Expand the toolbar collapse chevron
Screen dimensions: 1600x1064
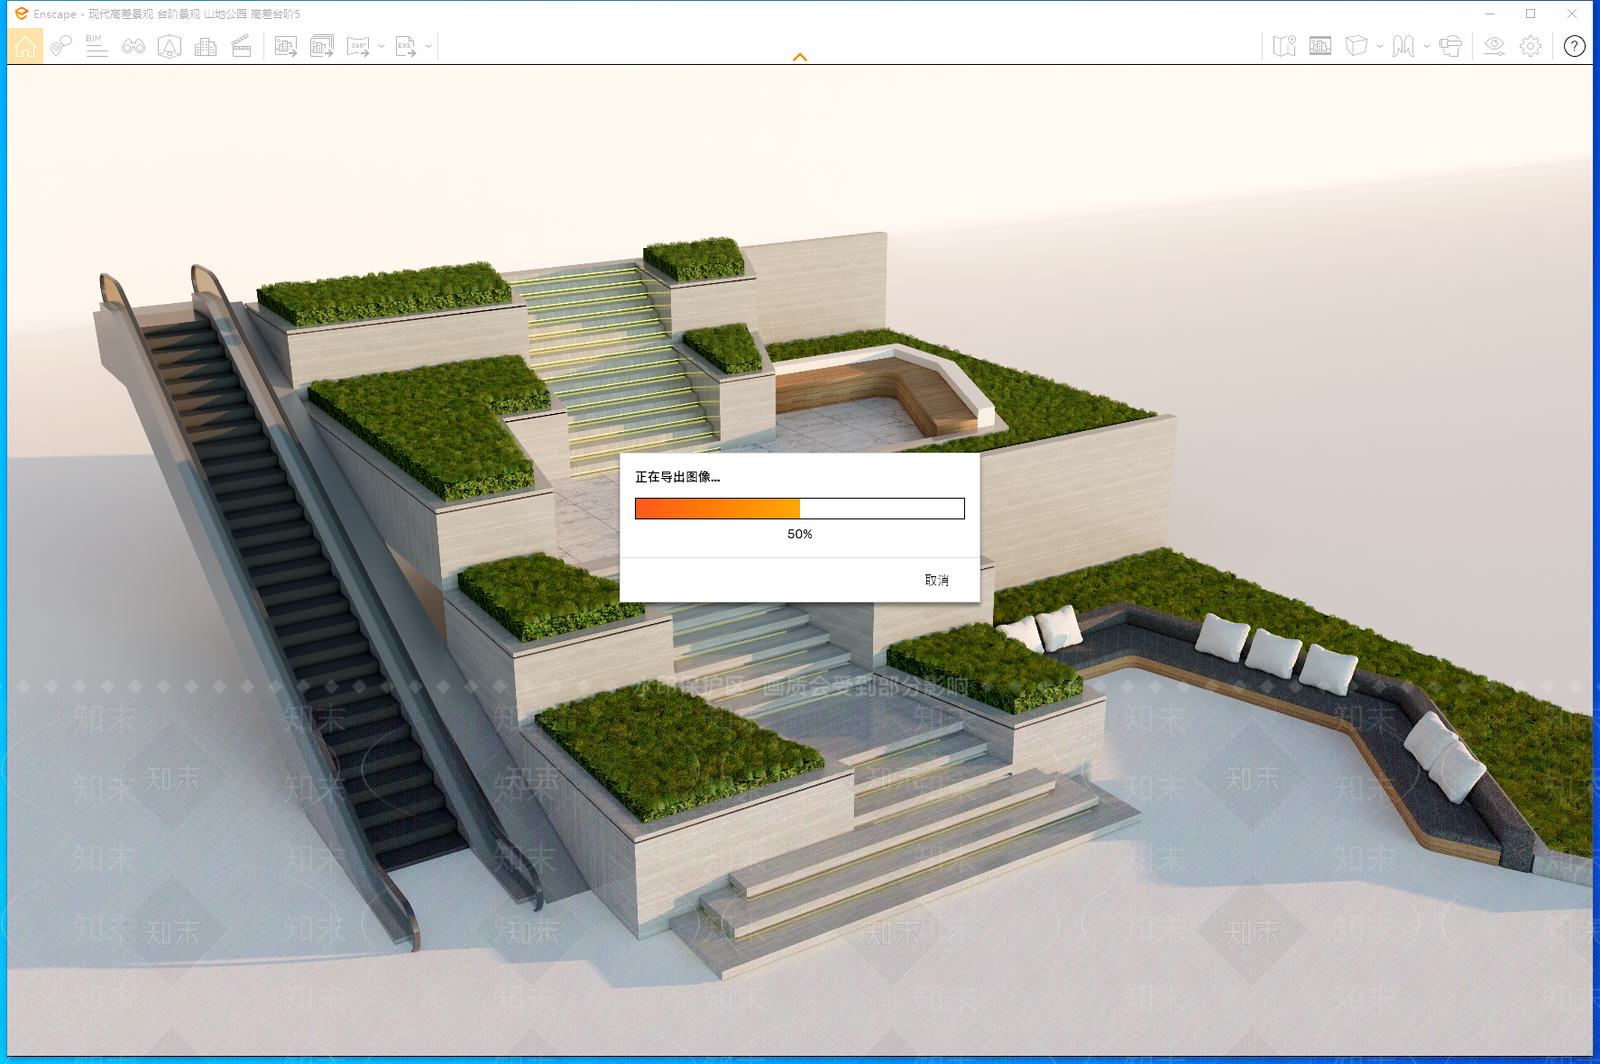tap(800, 57)
